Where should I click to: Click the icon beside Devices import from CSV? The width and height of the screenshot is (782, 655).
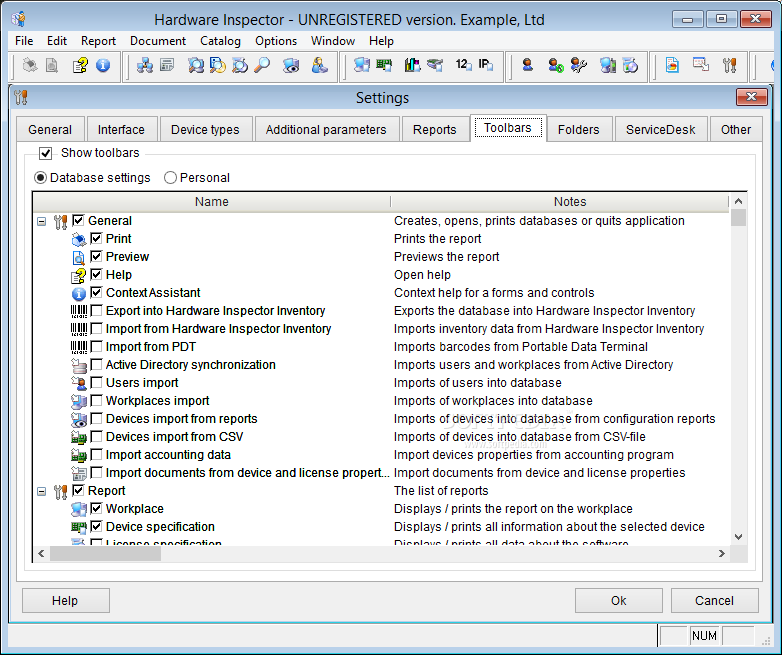79,437
